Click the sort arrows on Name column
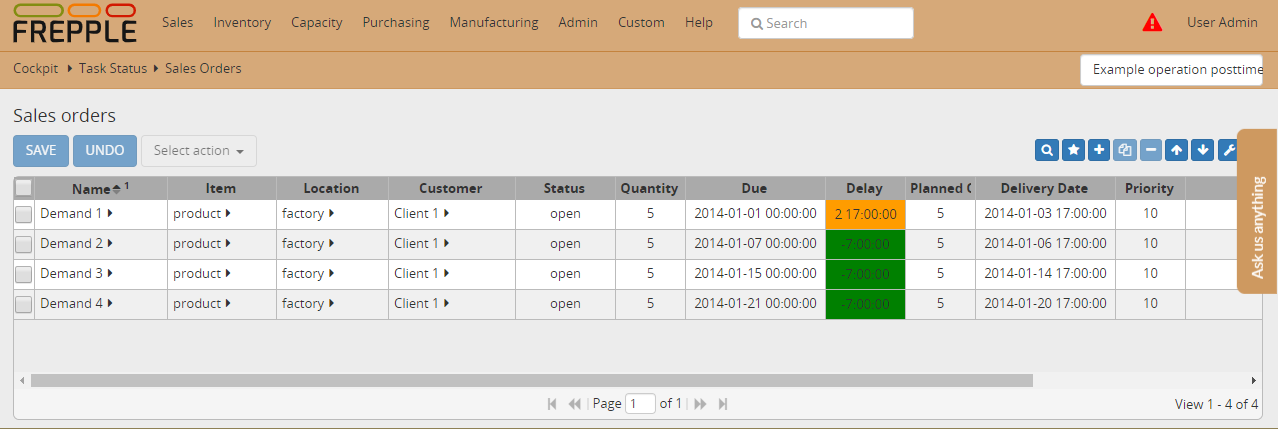 116,188
